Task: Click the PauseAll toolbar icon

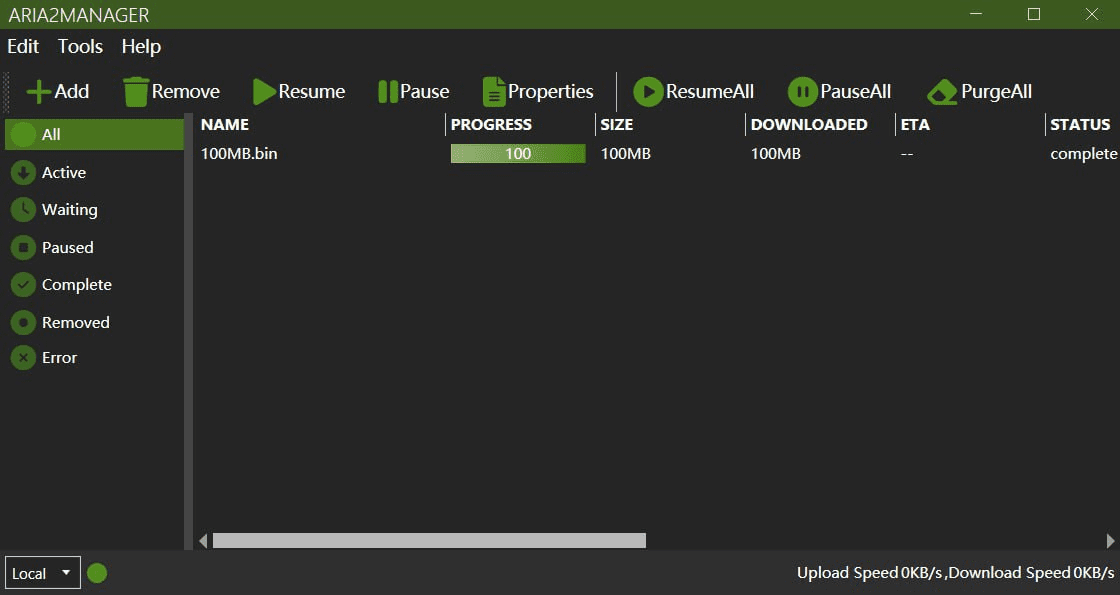Action: tap(802, 92)
